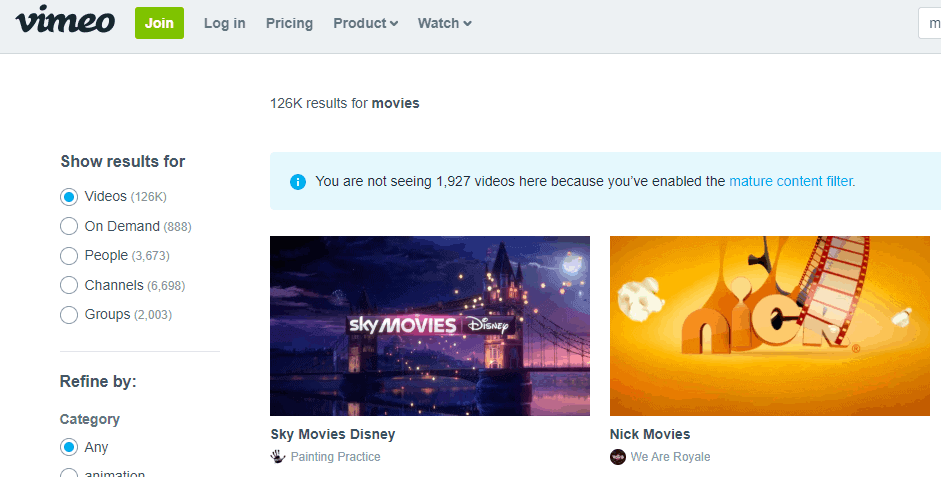Click the green Join button
This screenshot has height=477, width=941.
159,23
